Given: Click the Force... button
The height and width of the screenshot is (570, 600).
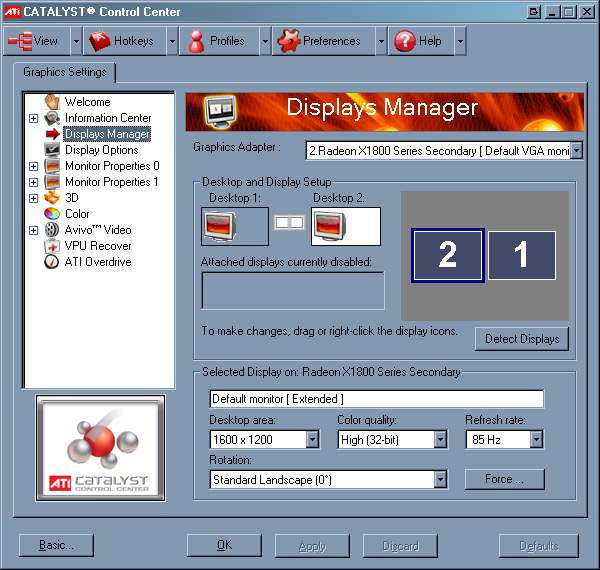Looking at the screenshot, I should pyautogui.click(x=504, y=479).
